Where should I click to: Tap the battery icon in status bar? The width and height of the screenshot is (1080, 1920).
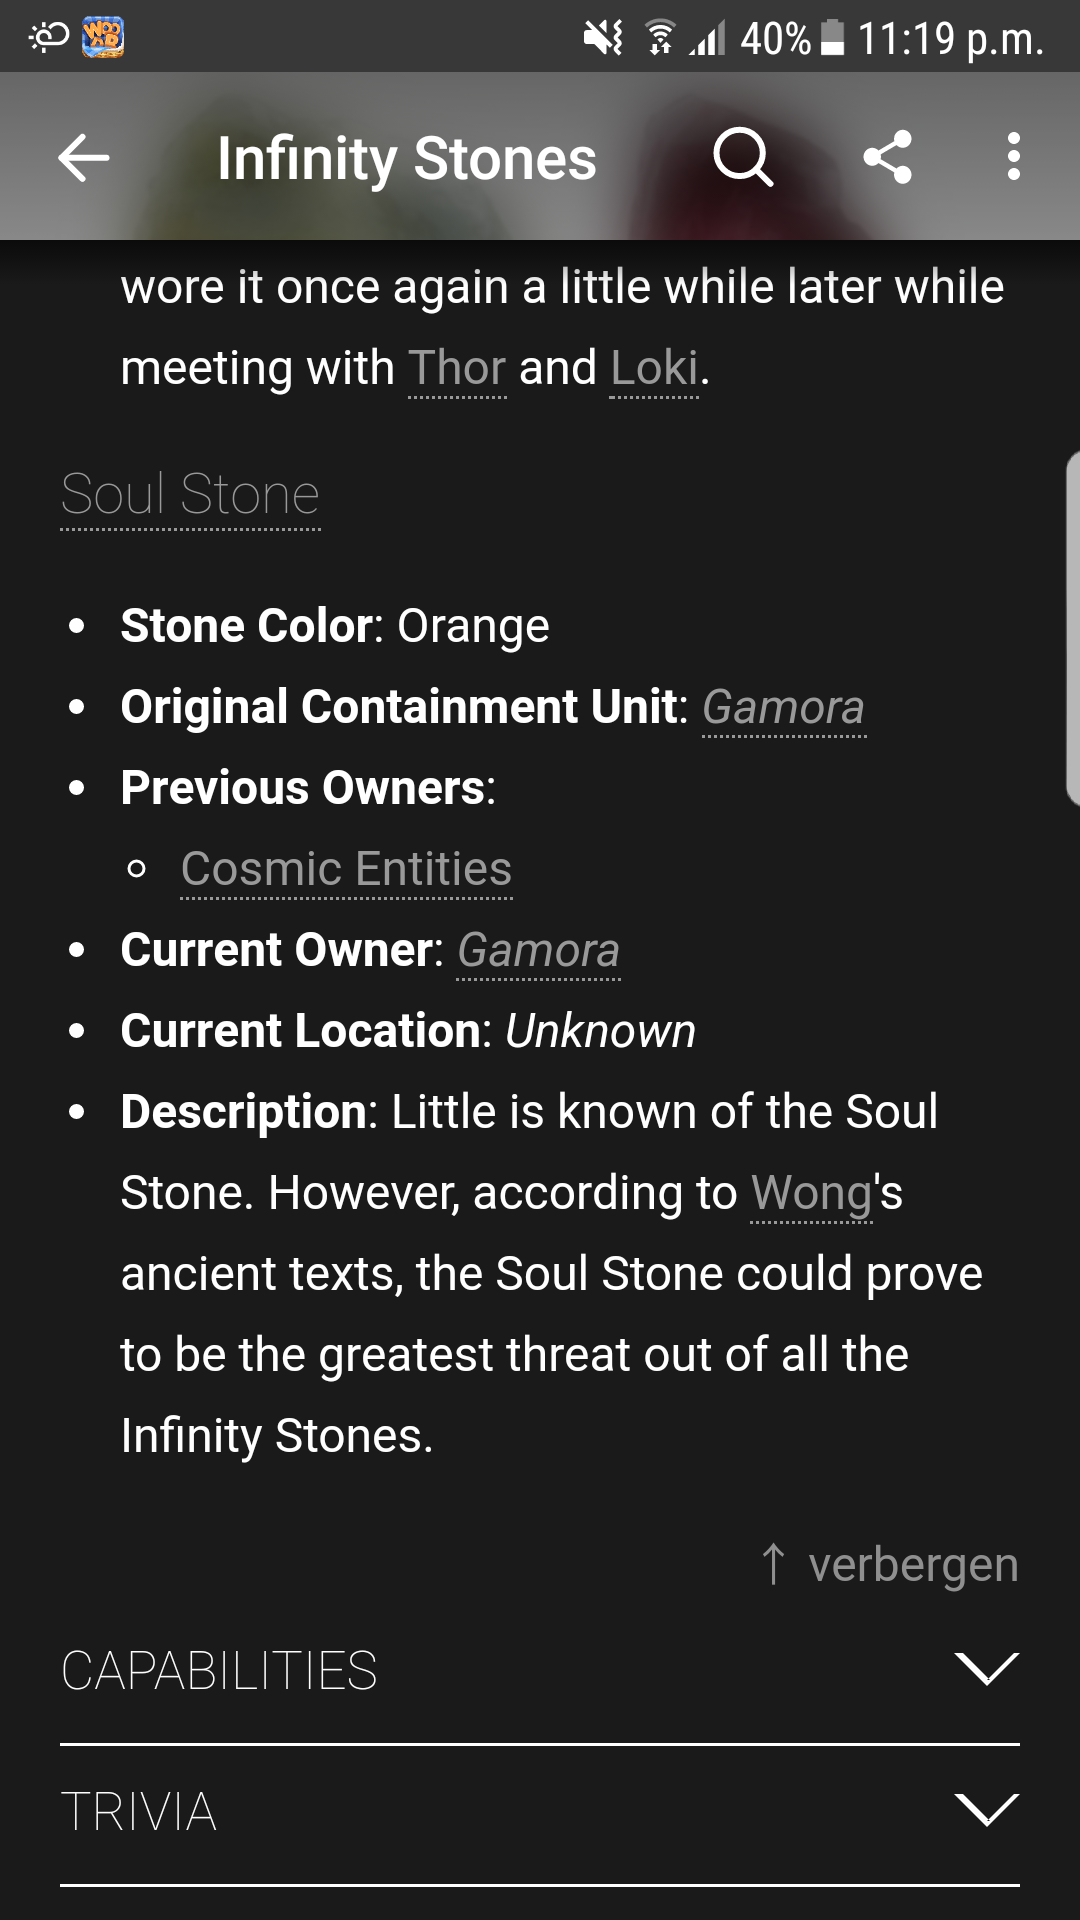tap(832, 38)
